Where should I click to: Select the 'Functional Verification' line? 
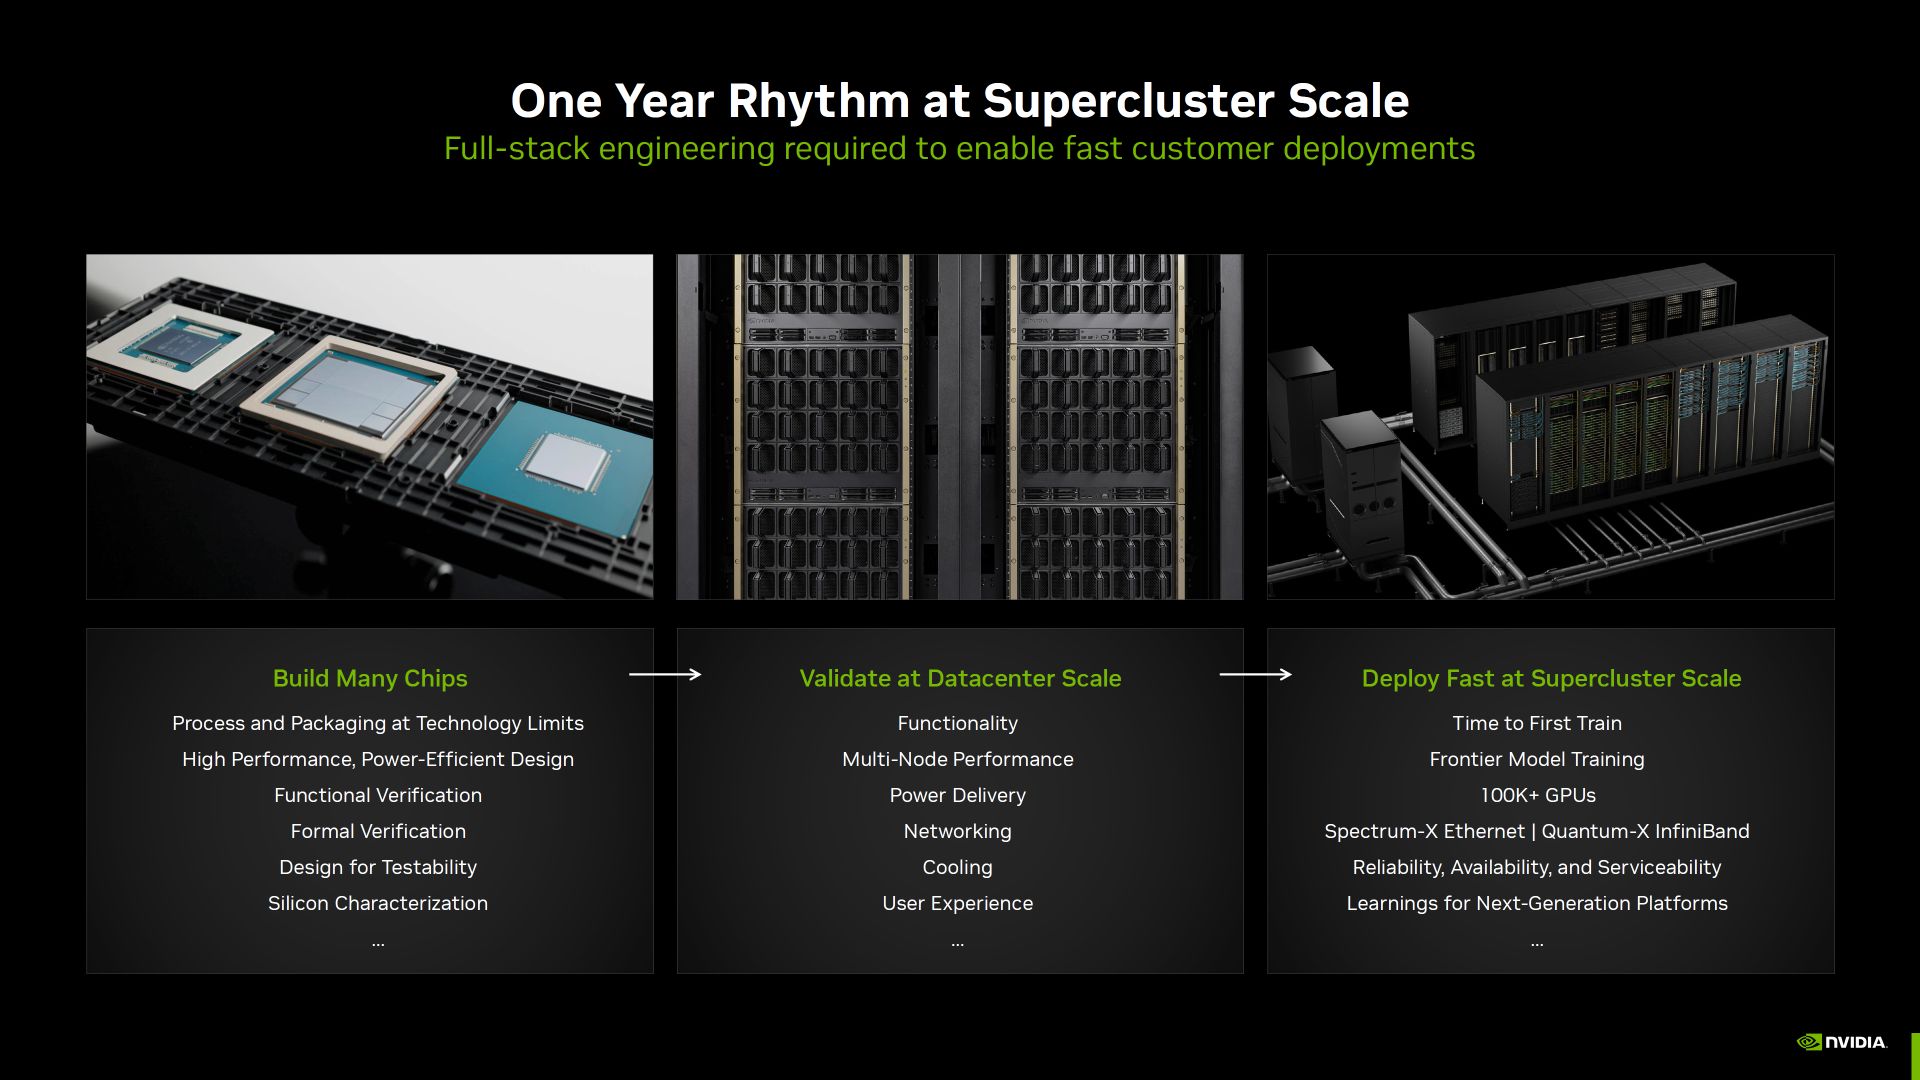(x=378, y=795)
